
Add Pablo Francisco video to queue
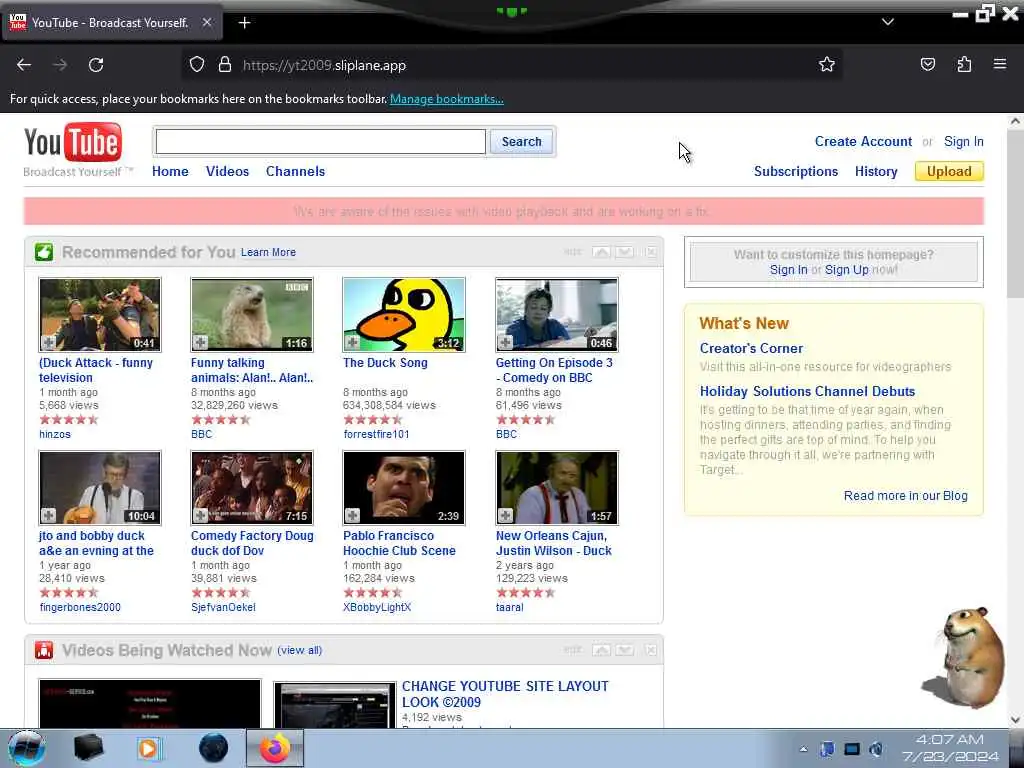pos(353,515)
